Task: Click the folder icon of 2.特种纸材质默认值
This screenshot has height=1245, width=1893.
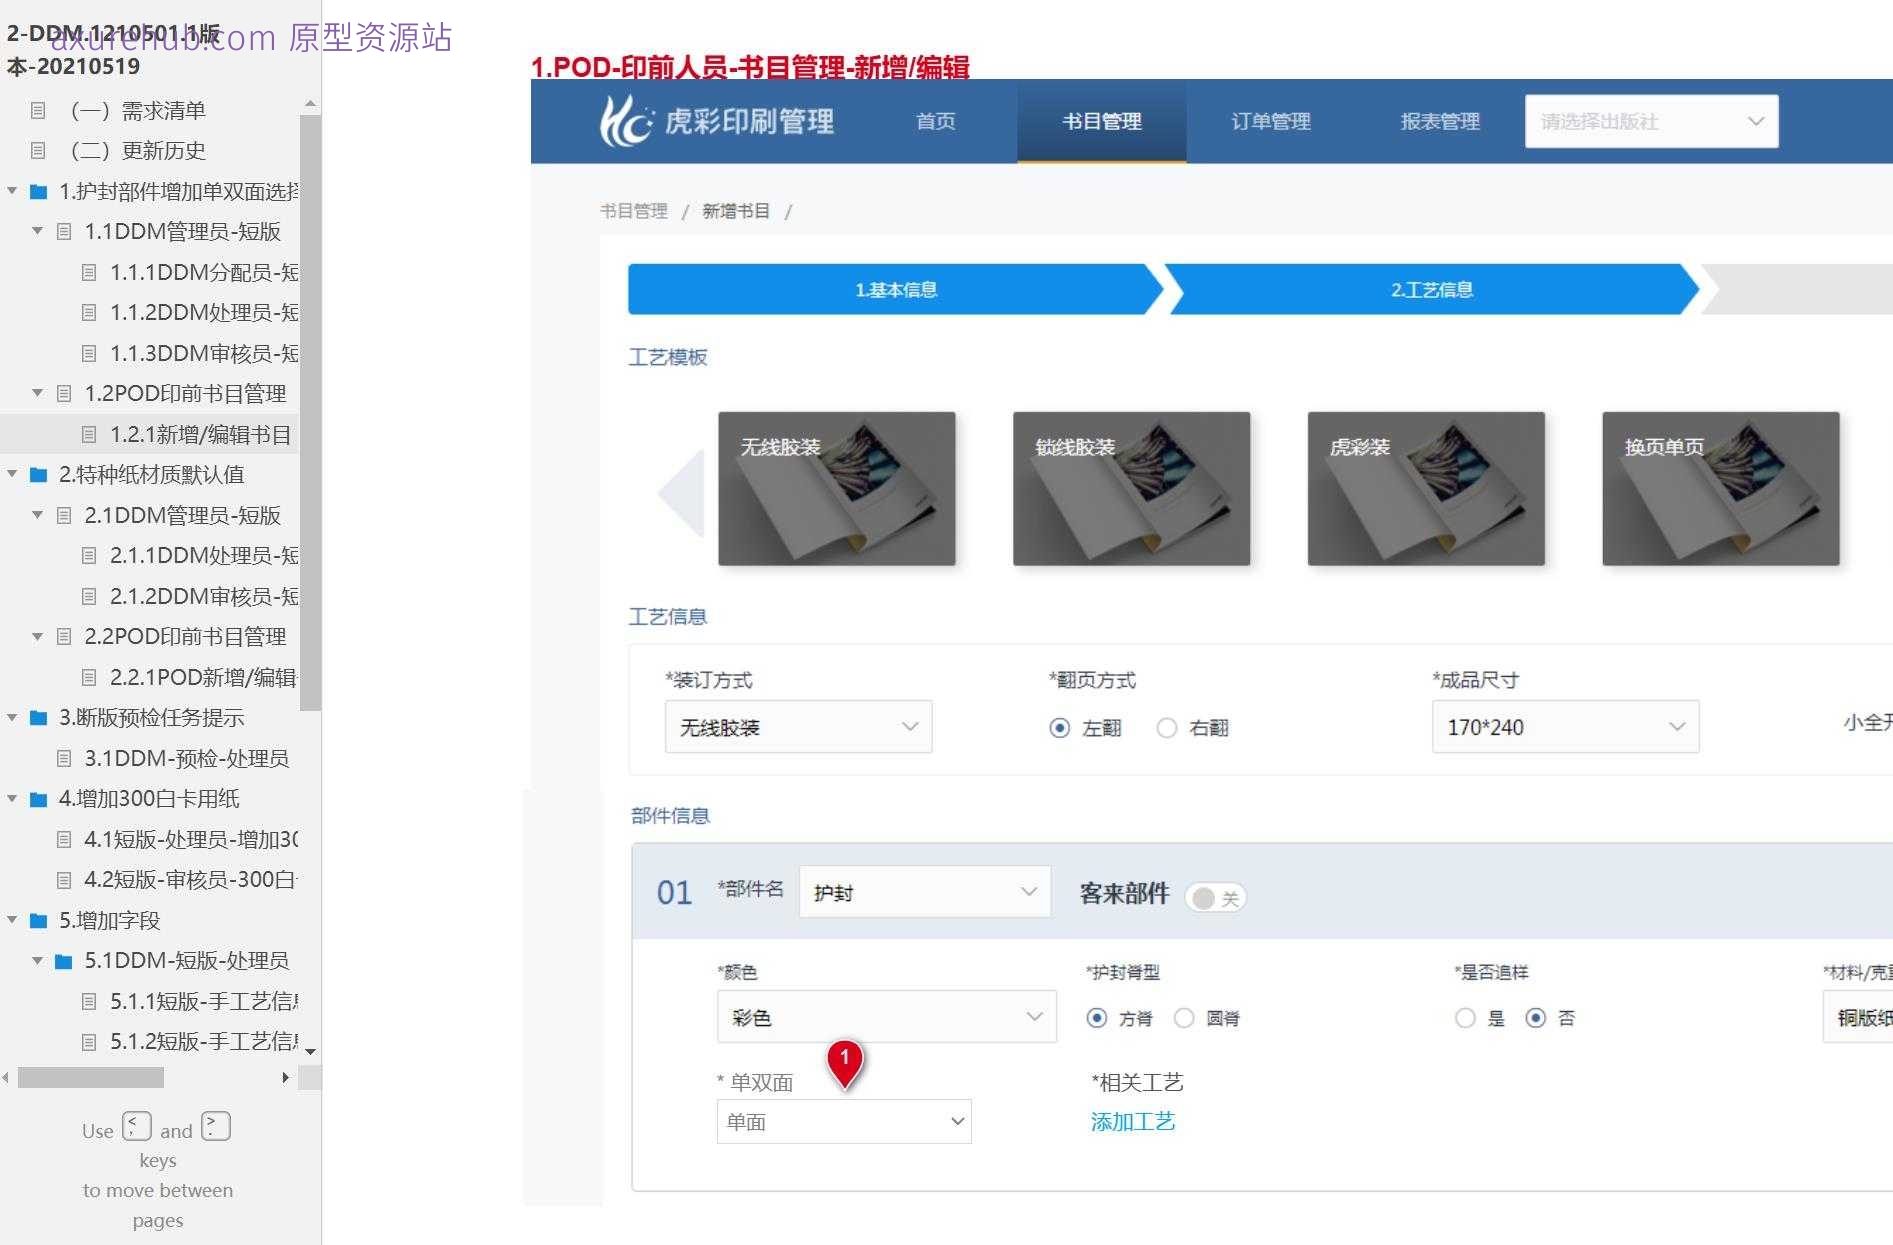Action: click(36, 475)
